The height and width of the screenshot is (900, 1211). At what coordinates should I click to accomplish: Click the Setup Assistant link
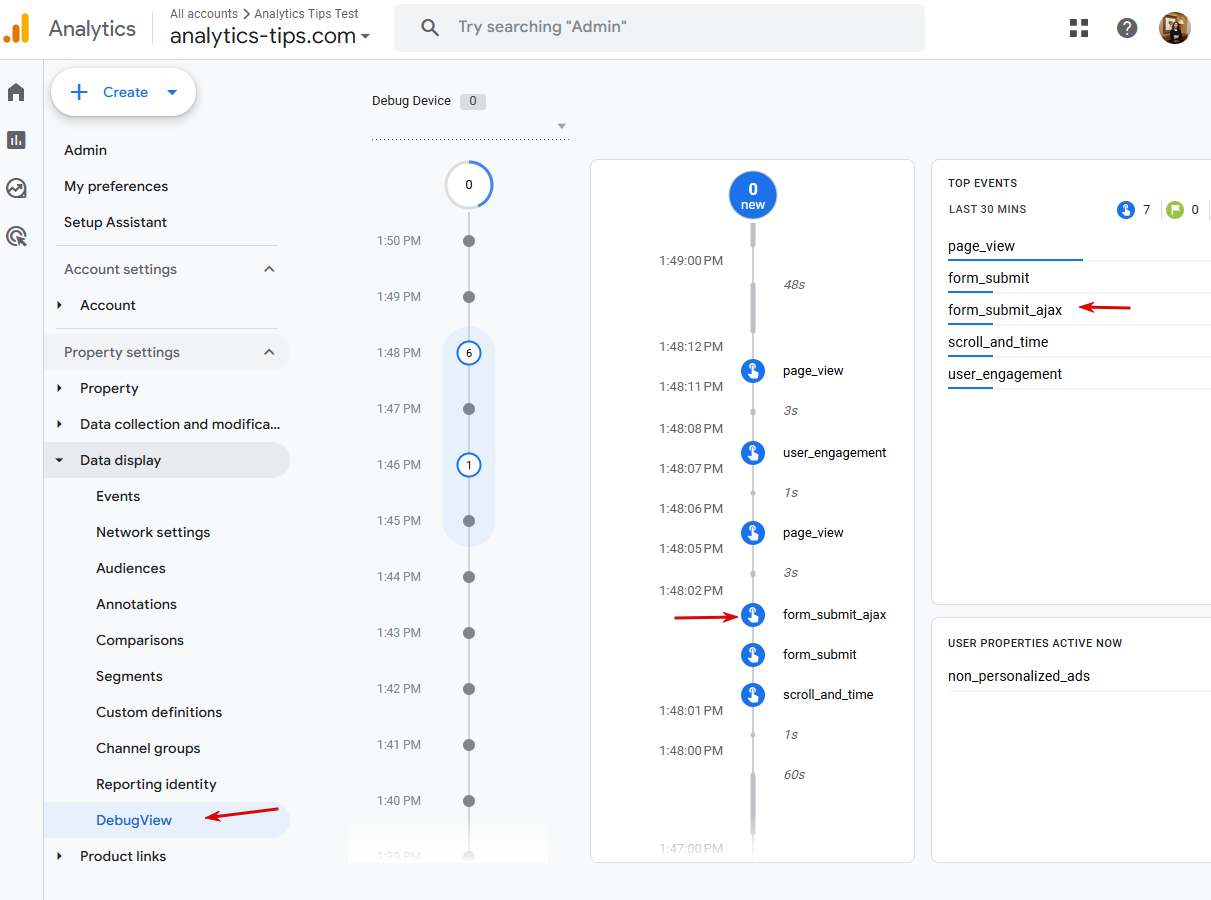pyautogui.click(x=115, y=222)
